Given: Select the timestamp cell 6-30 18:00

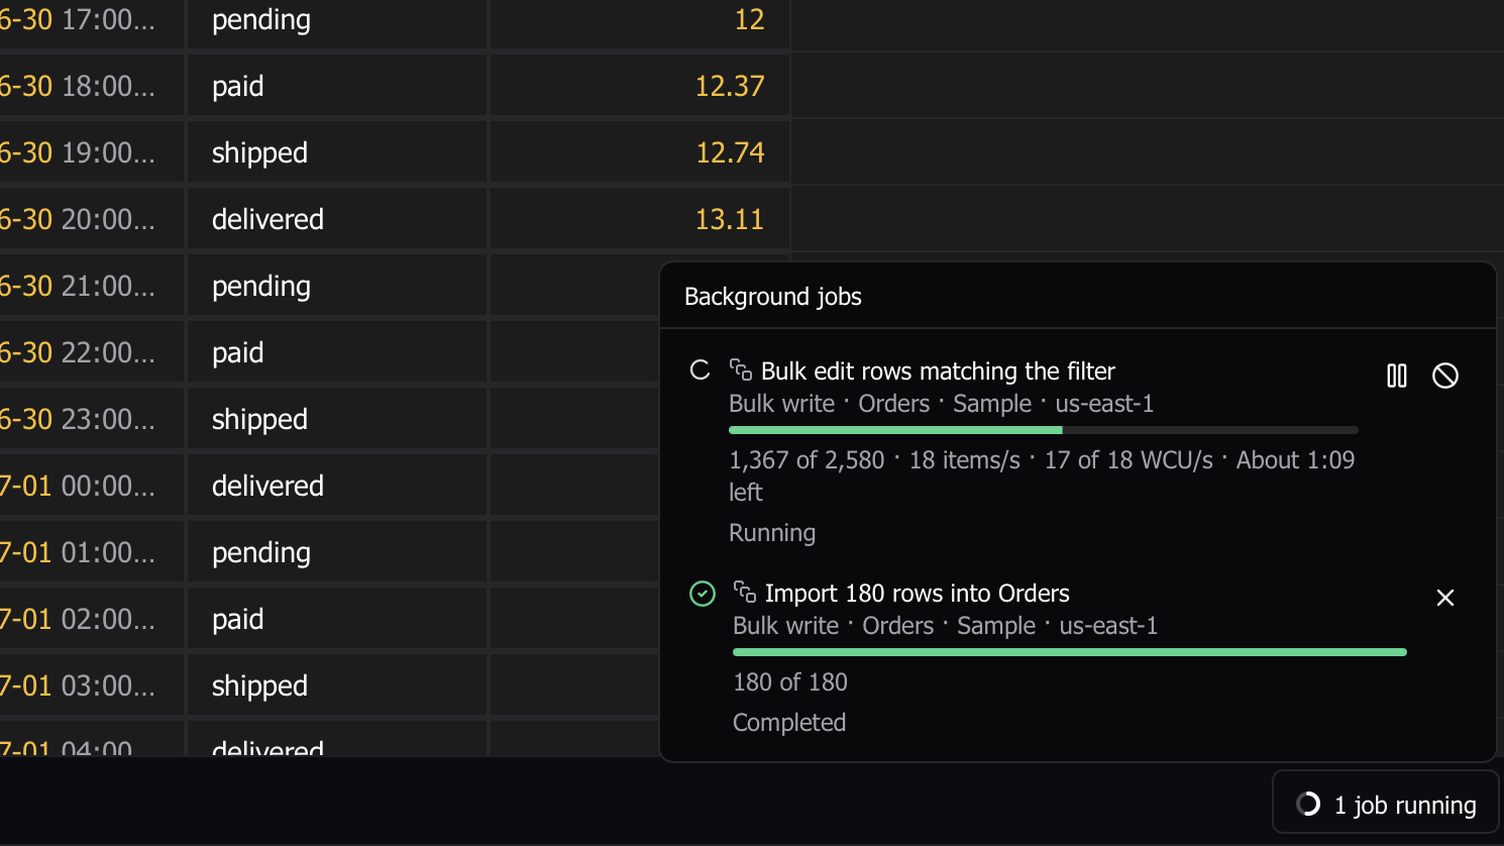Looking at the screenshot, I should point(92,86).
